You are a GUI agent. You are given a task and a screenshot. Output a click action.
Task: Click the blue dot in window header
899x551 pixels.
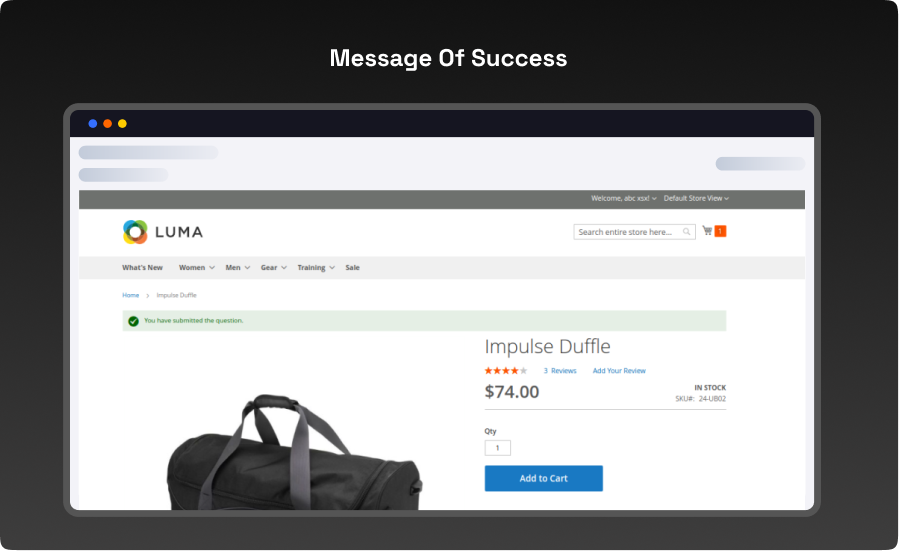coord(92,123)
